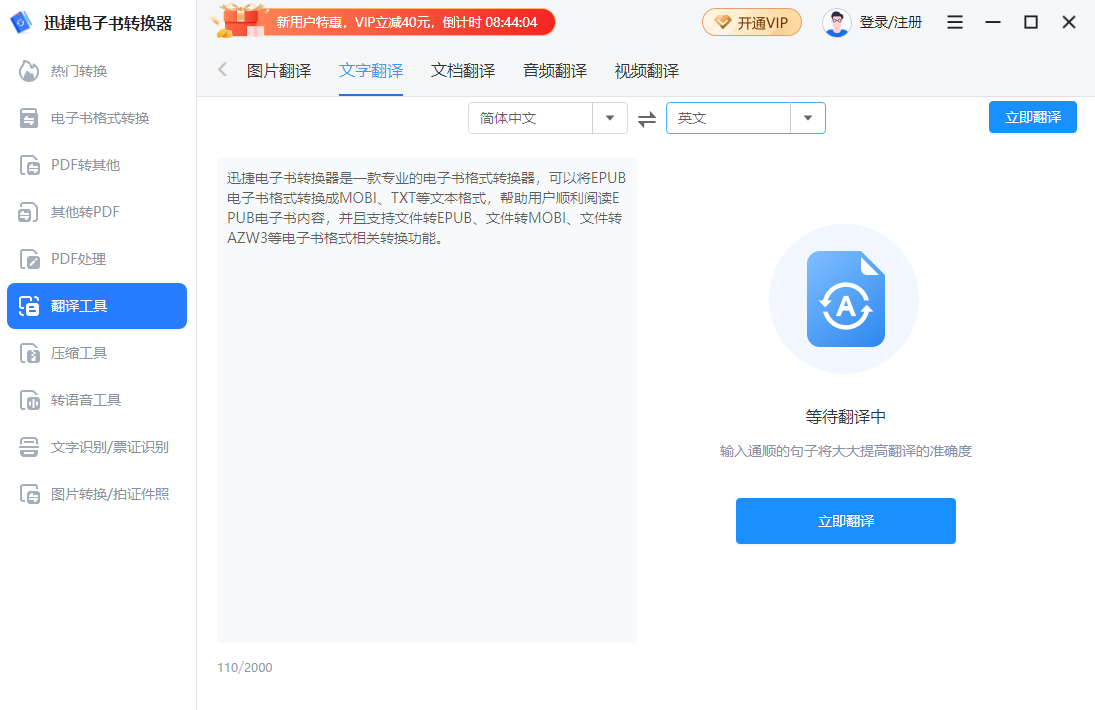Open 热门转换 in the sidebar
This screenshot has height=710, width=1095.
[97, 71]
